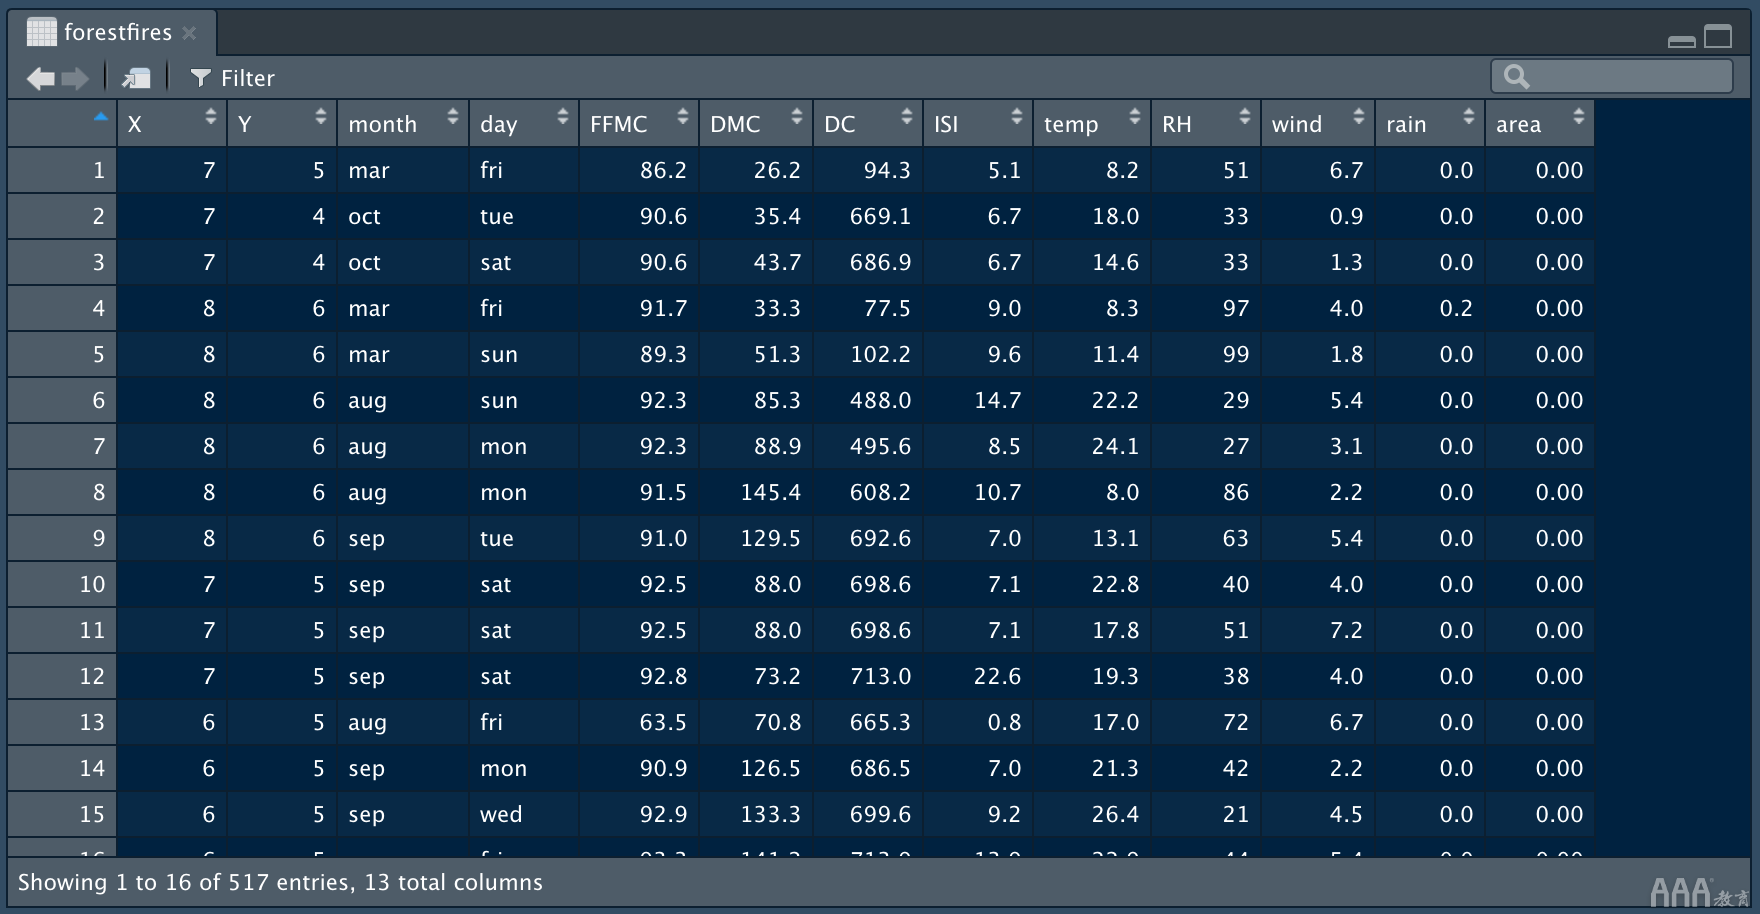Click the grid icon on forestfires tab
1760x914 pixels.
(41, 32)
